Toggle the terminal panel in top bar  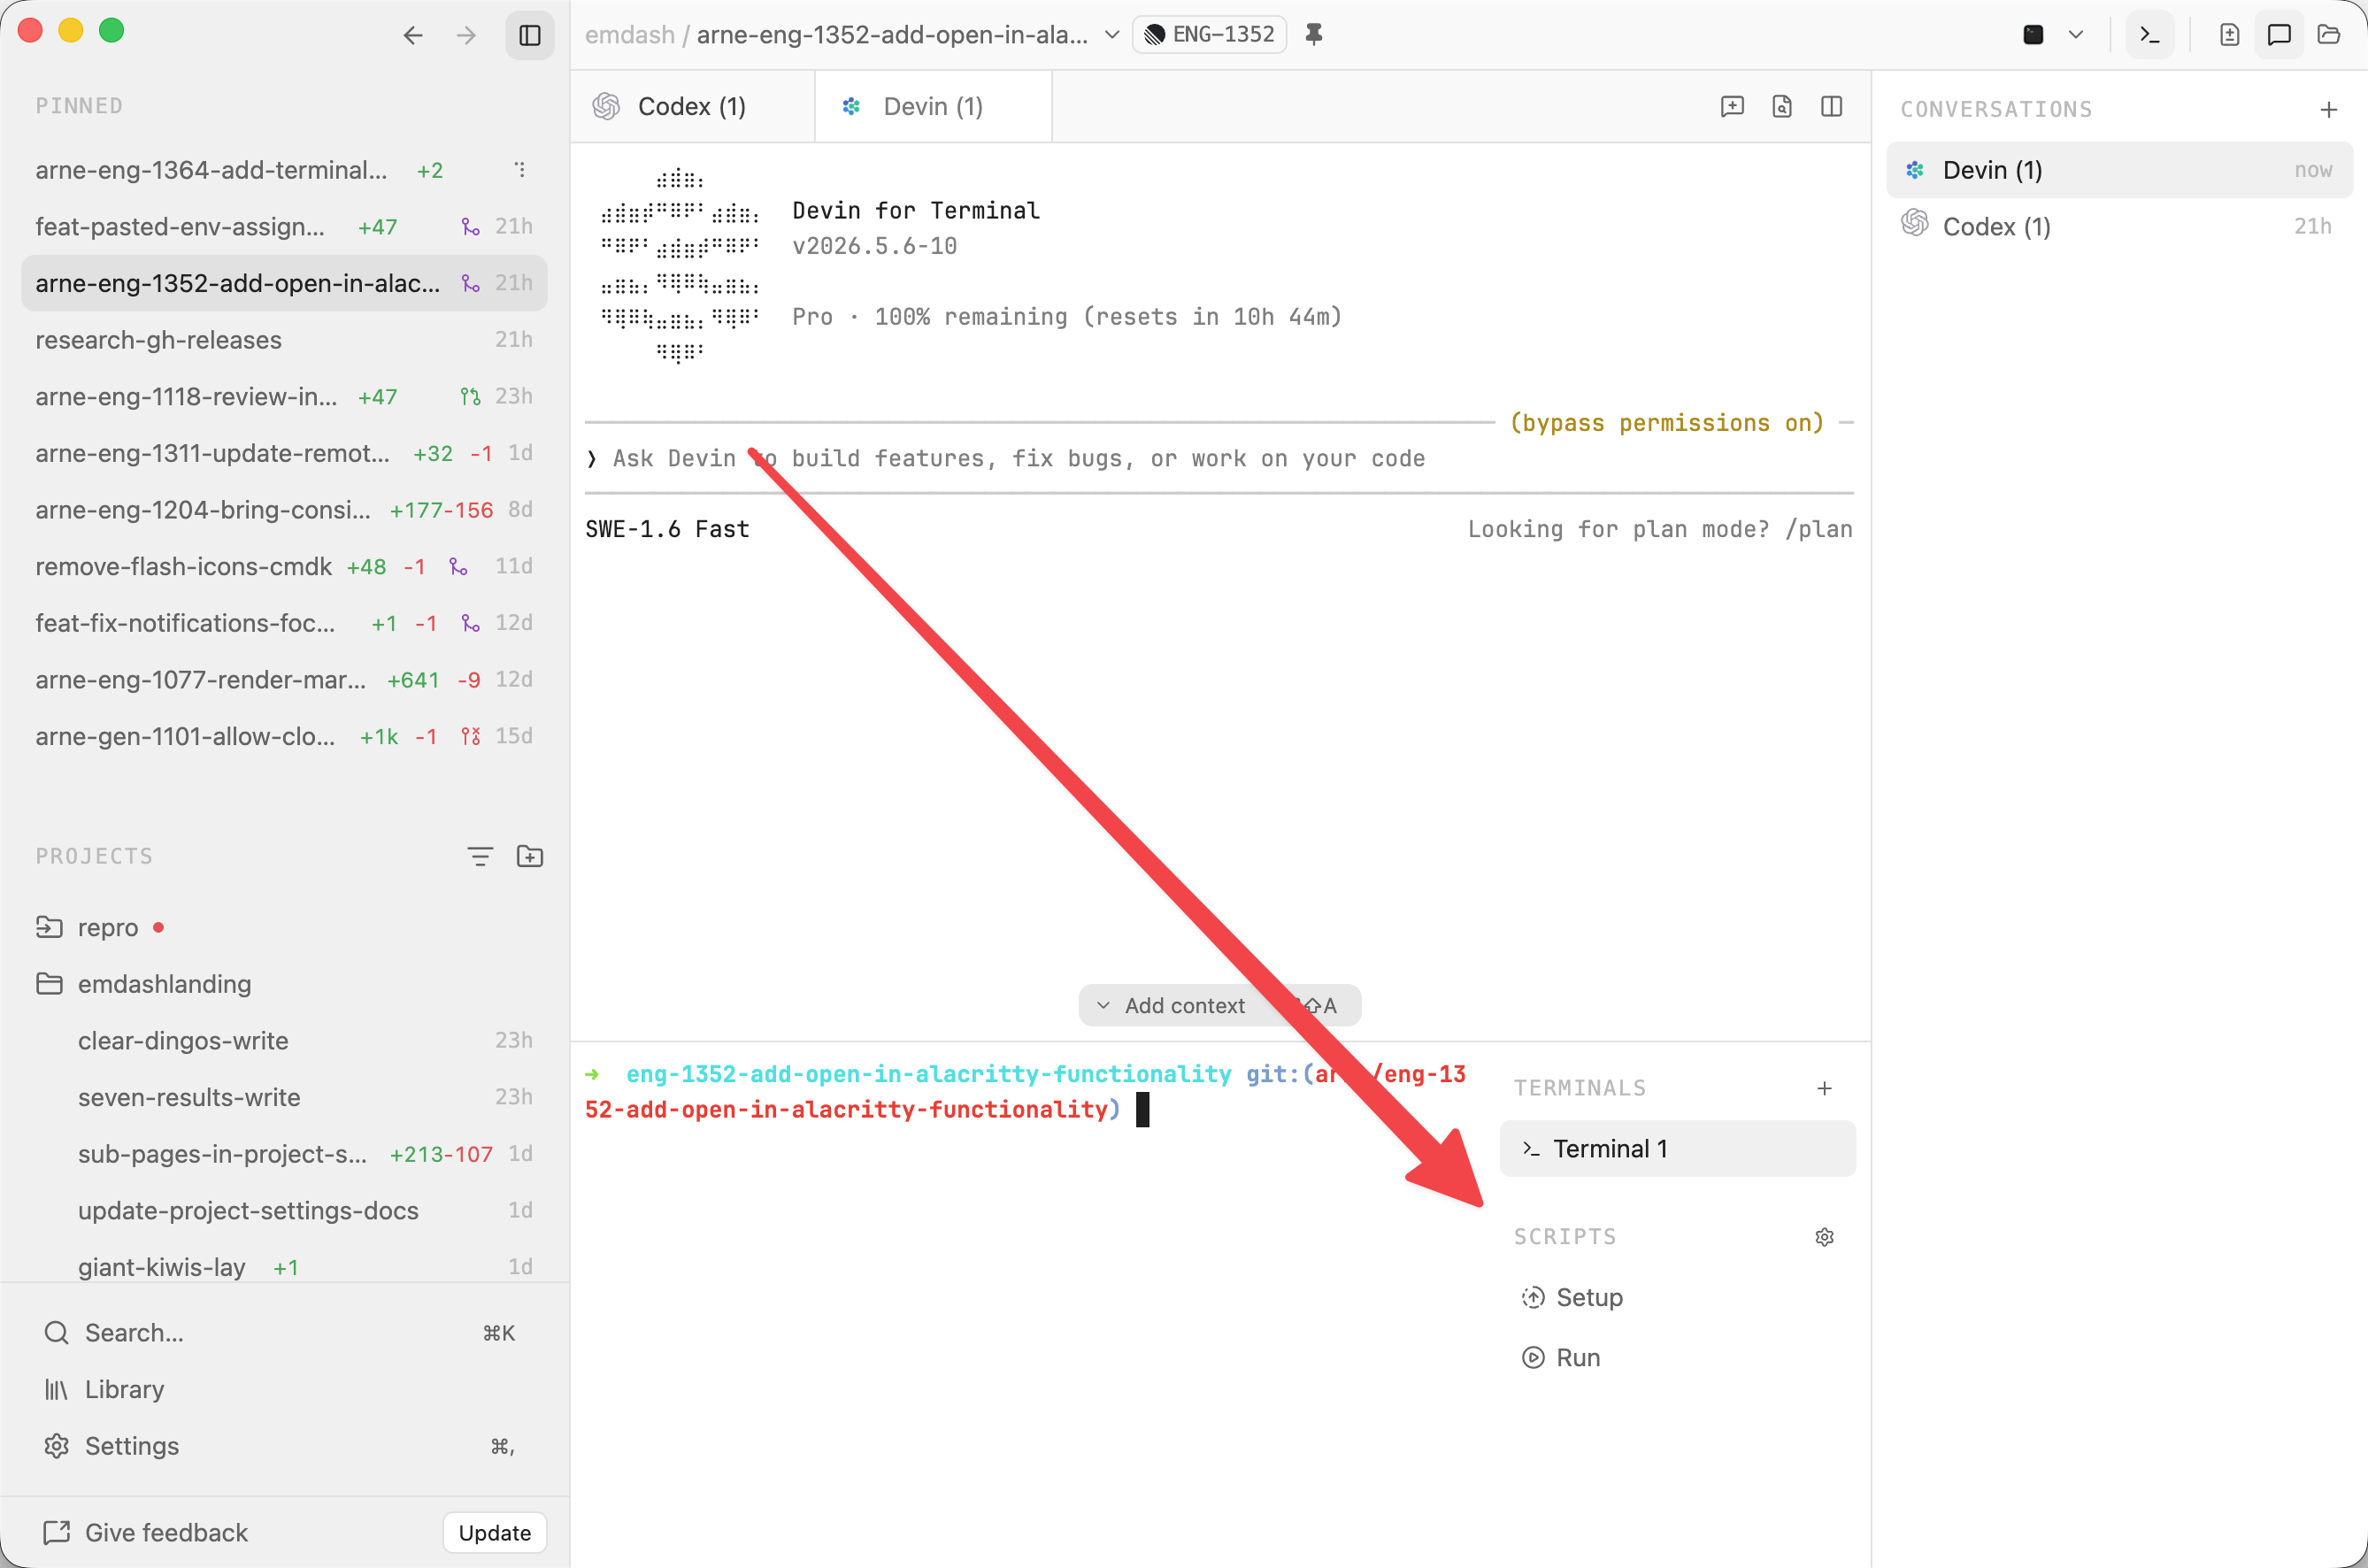click(x=2149, y=35)
